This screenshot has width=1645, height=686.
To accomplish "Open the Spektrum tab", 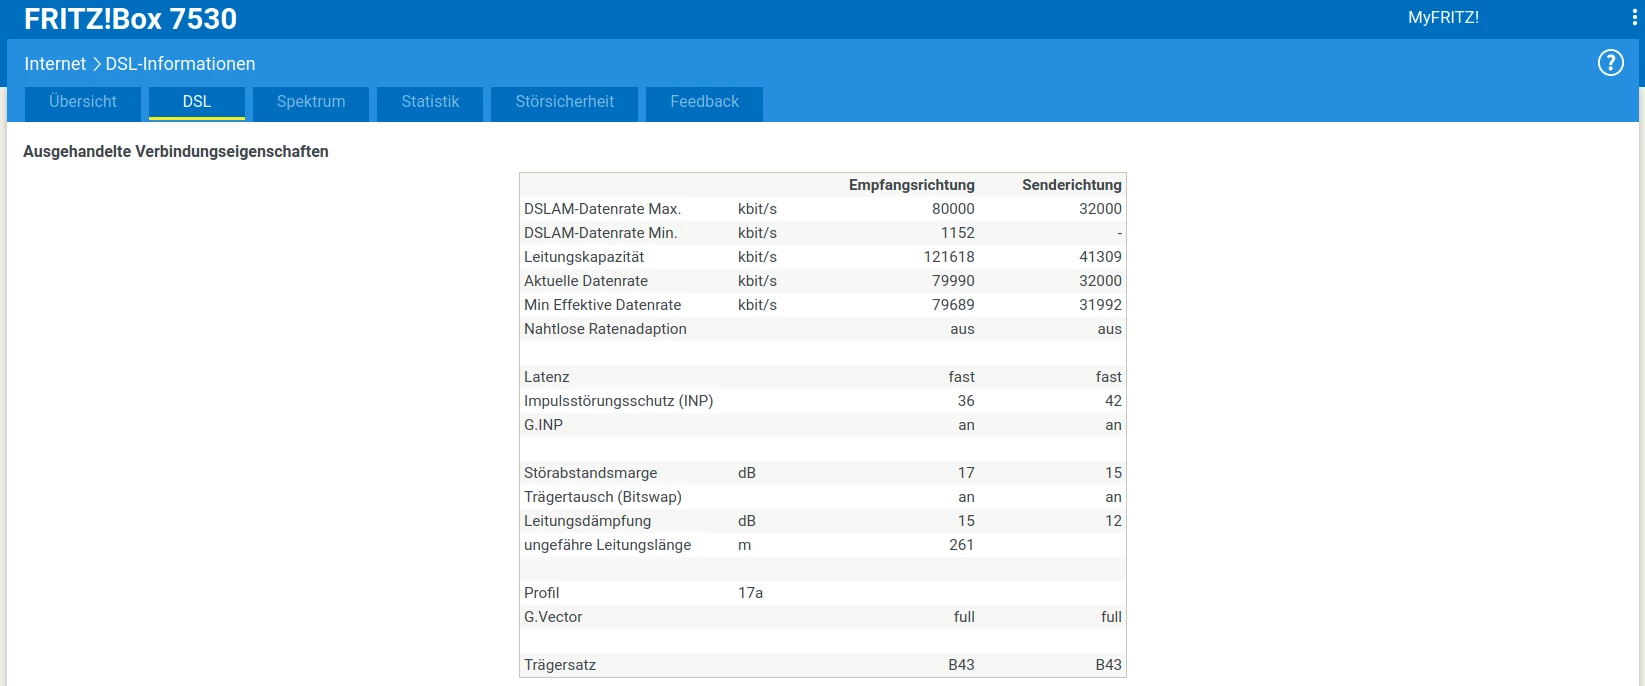I will pyautogui.click(x=311, y=102).
